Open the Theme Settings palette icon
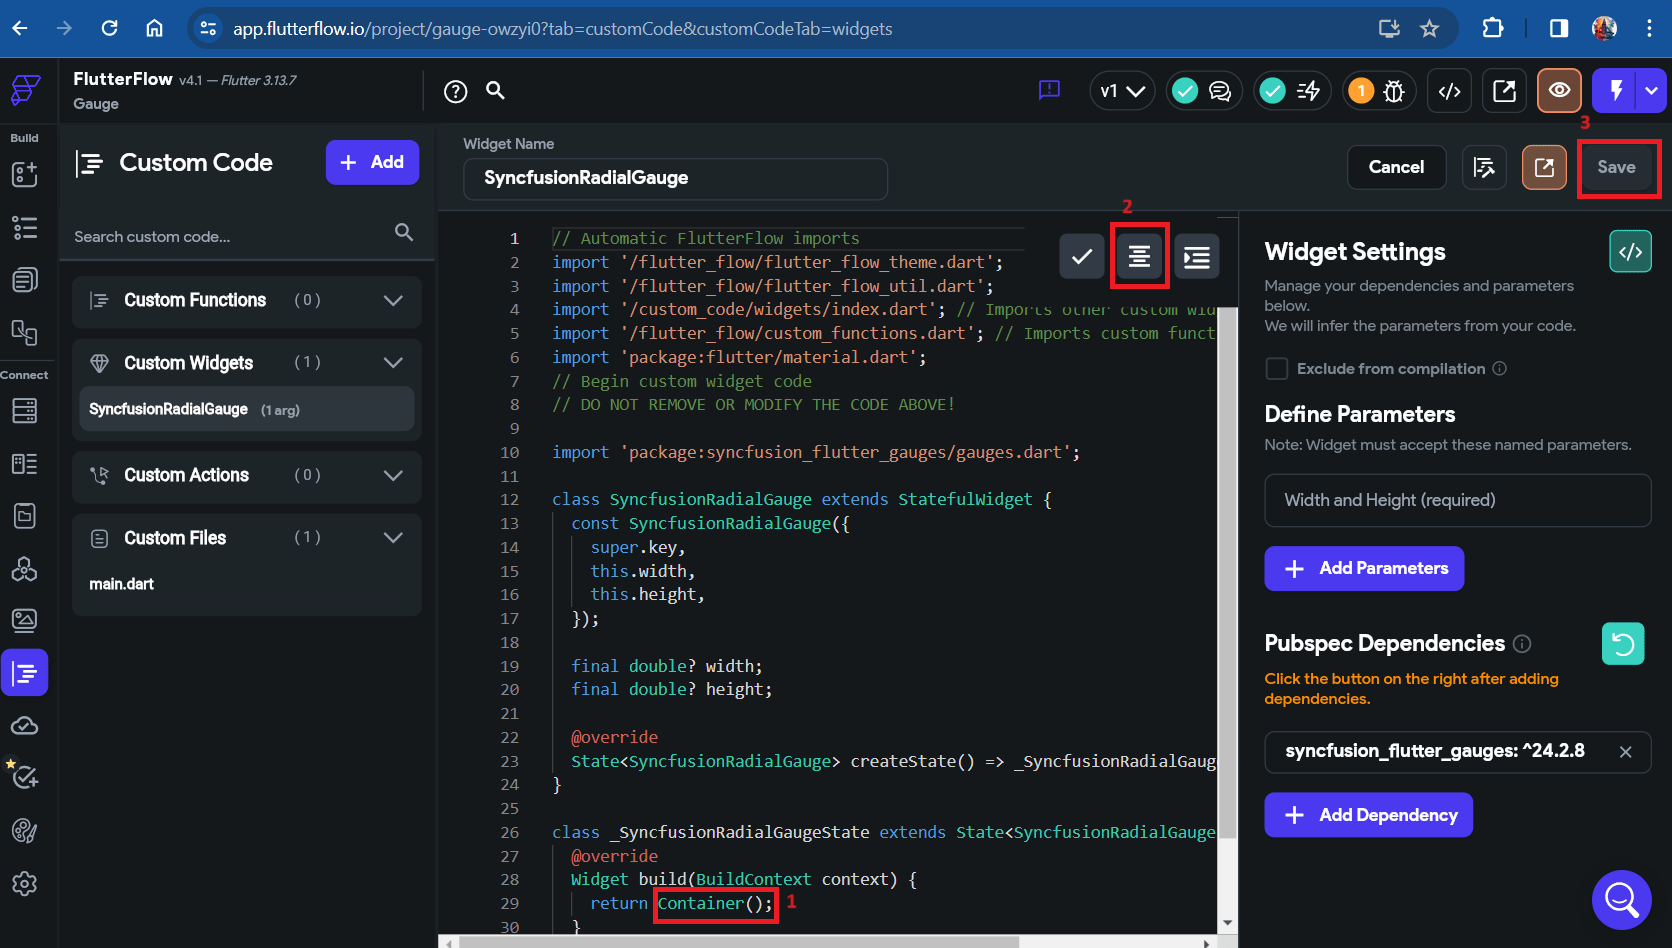The width and height of the screenshot is (1672, 948). point(24,831)
